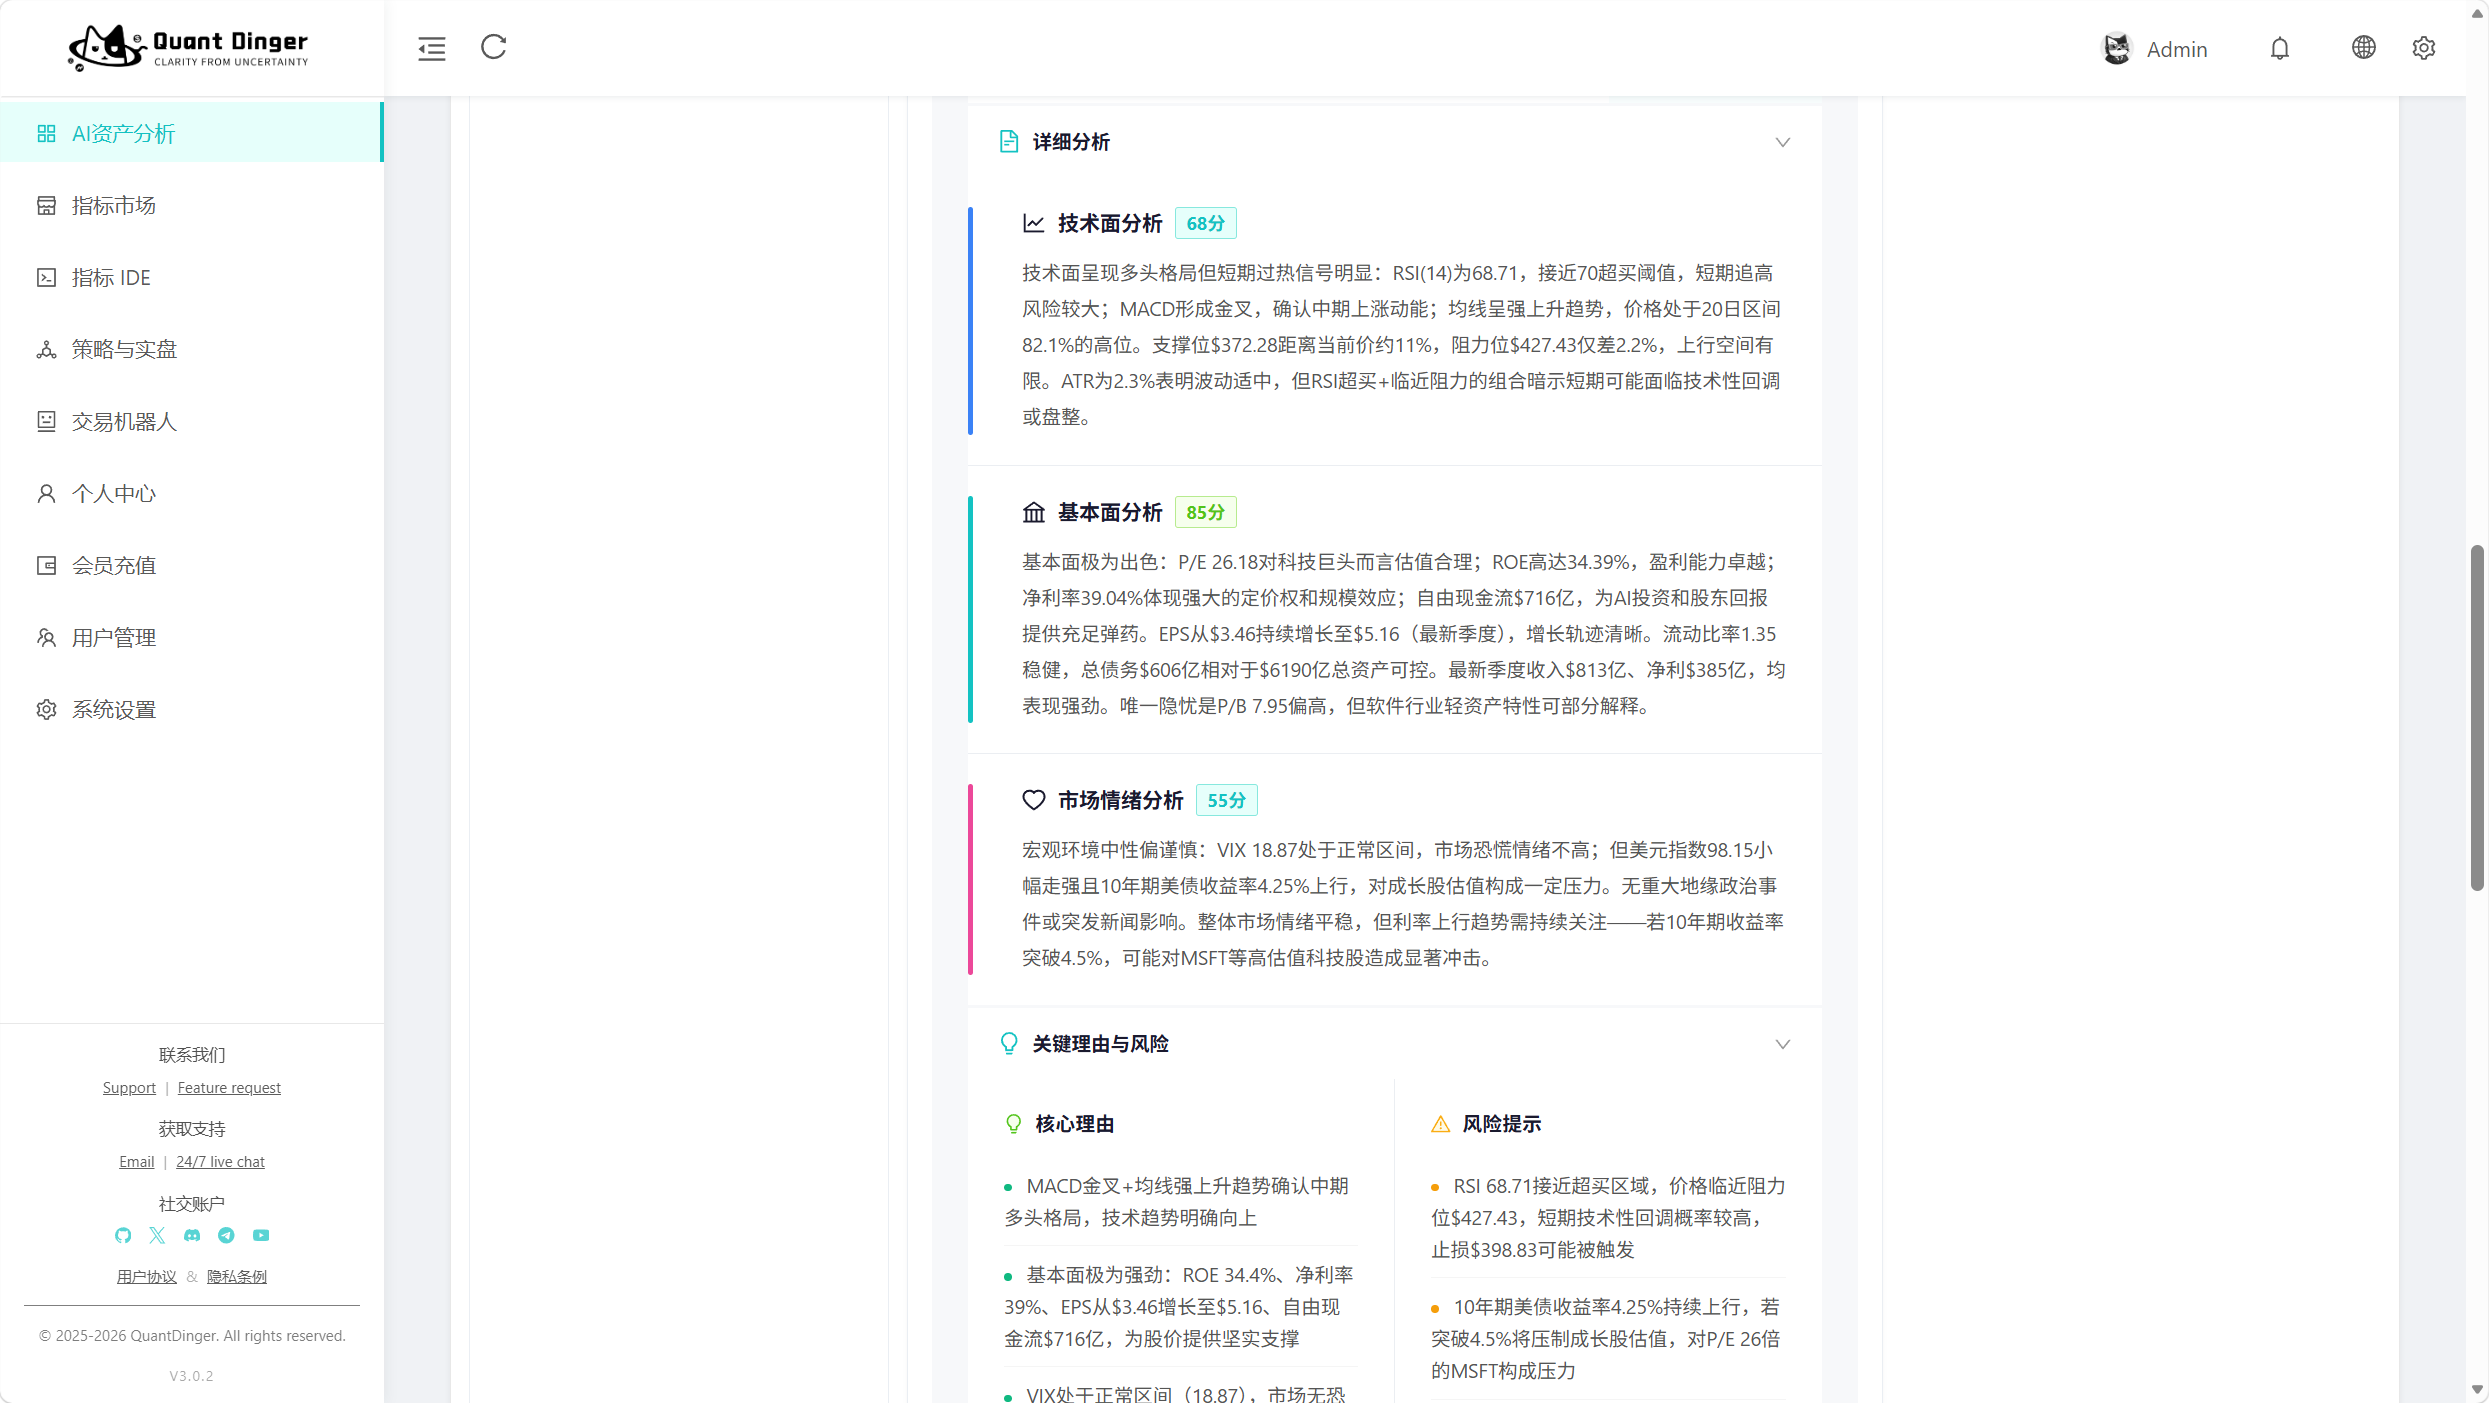This screenshot has height=1403, width=2489.
Task: Open the language globe selector
Action: pyautogui.click(x=2364, y=47)
